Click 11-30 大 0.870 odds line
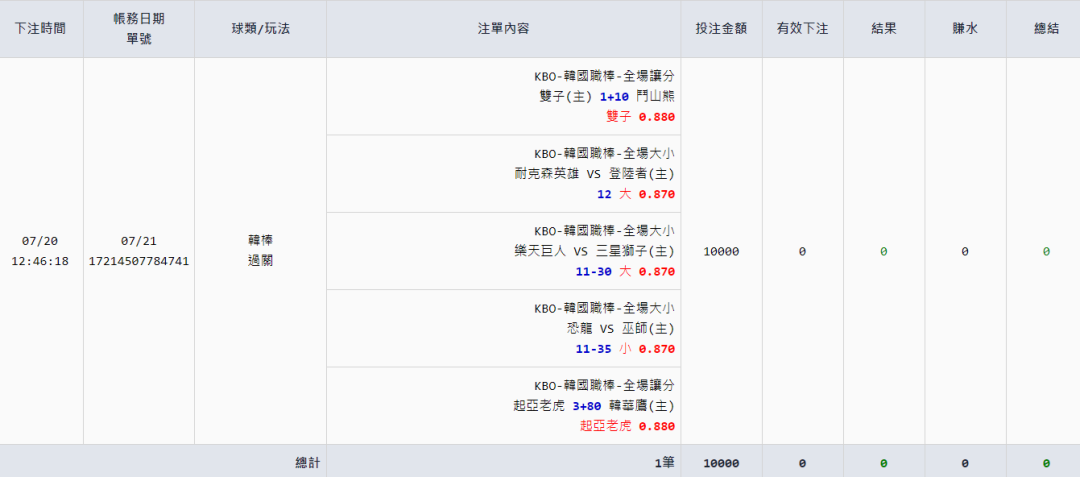1080x477 pixels. 625,271
